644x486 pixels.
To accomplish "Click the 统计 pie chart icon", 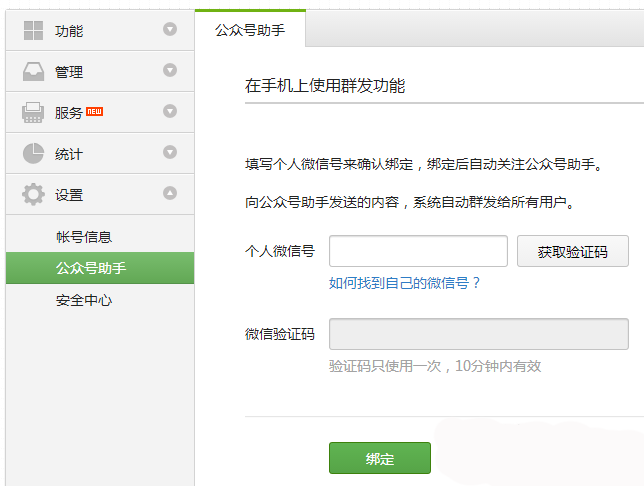I will tap(33, 154).
